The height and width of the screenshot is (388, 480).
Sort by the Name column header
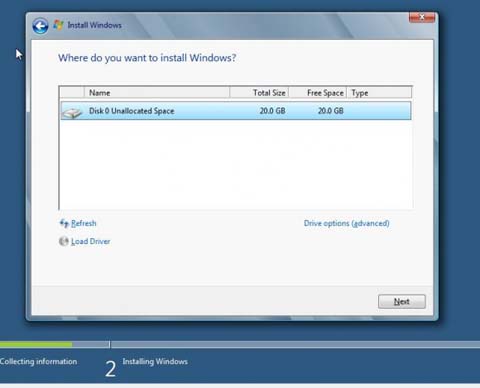157,93
